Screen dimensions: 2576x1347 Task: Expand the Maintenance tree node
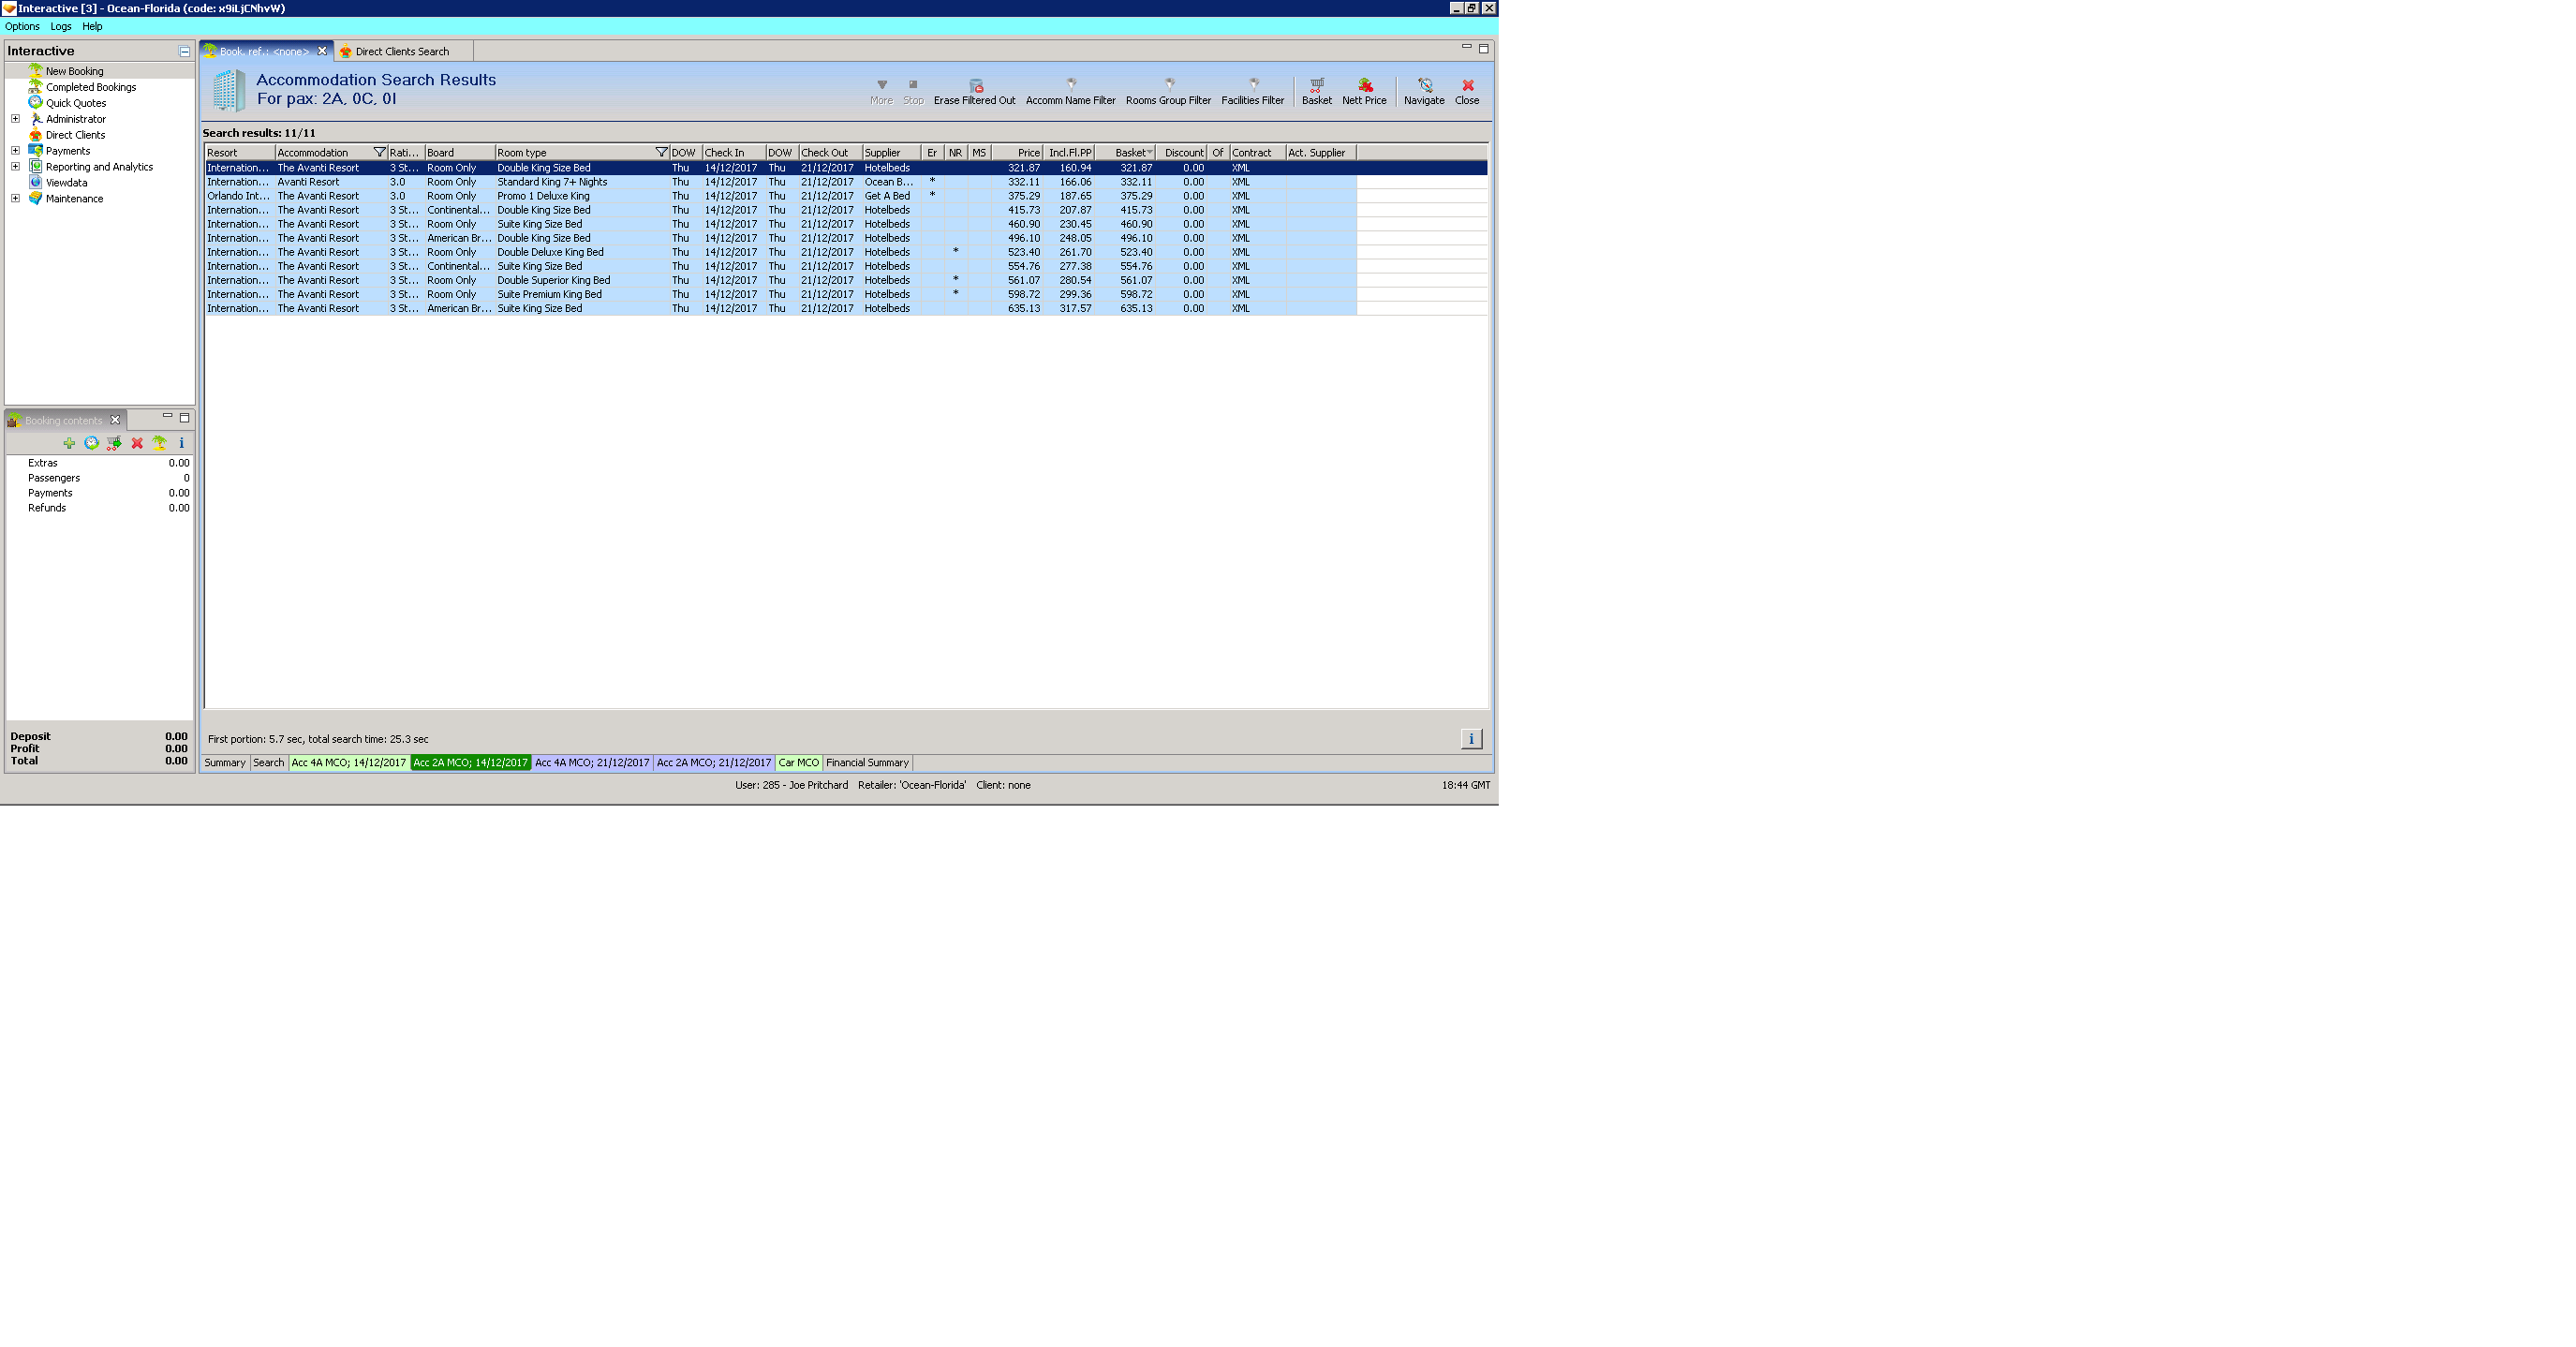click(15, 199)
